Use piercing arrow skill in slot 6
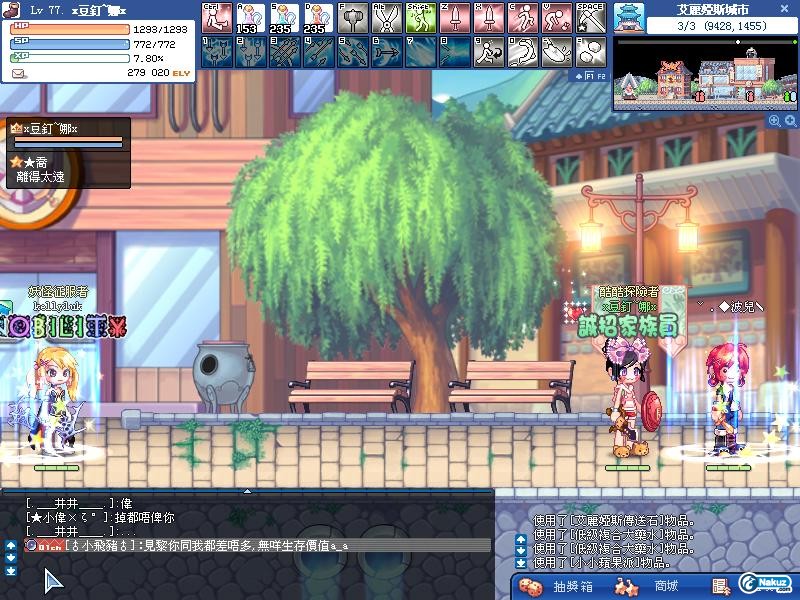Screen dimensions: 800x600 (x=387, y=52)
